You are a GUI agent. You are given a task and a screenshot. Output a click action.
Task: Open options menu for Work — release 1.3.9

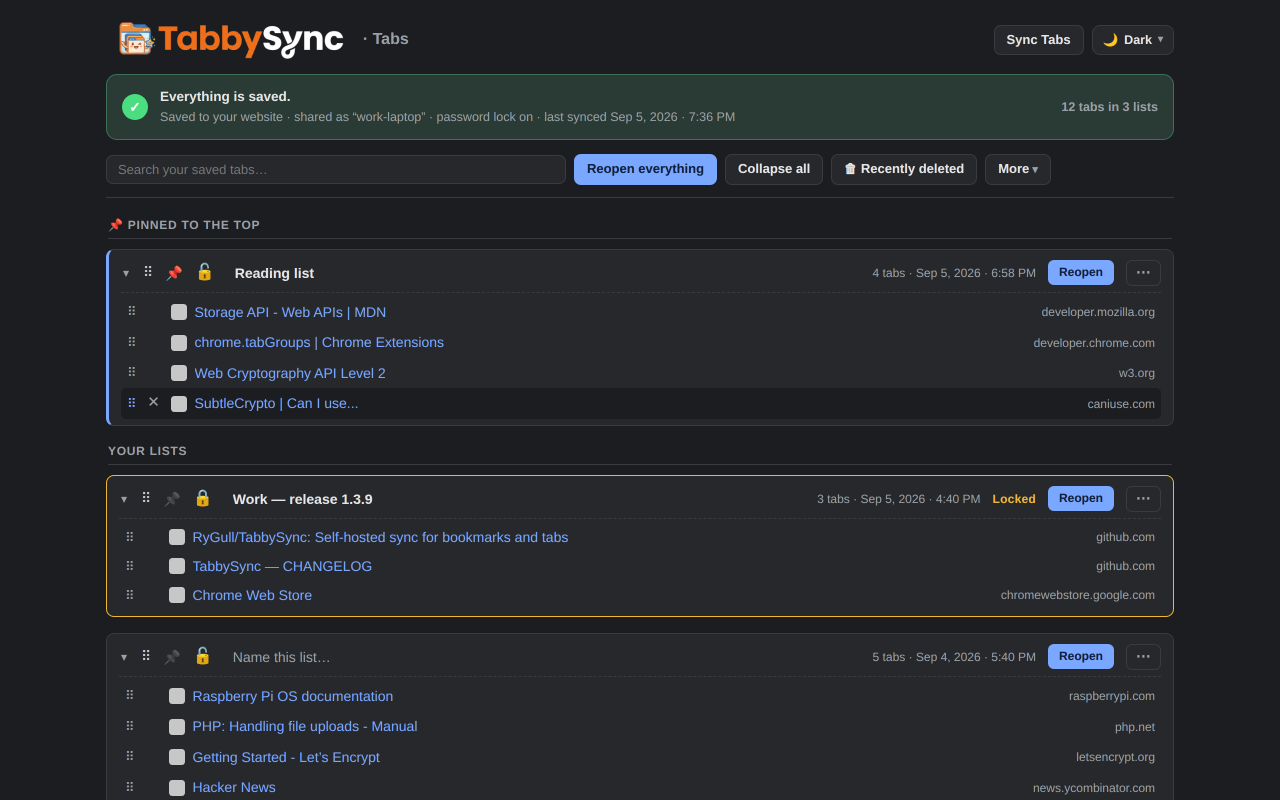(x=1143, y=499)
